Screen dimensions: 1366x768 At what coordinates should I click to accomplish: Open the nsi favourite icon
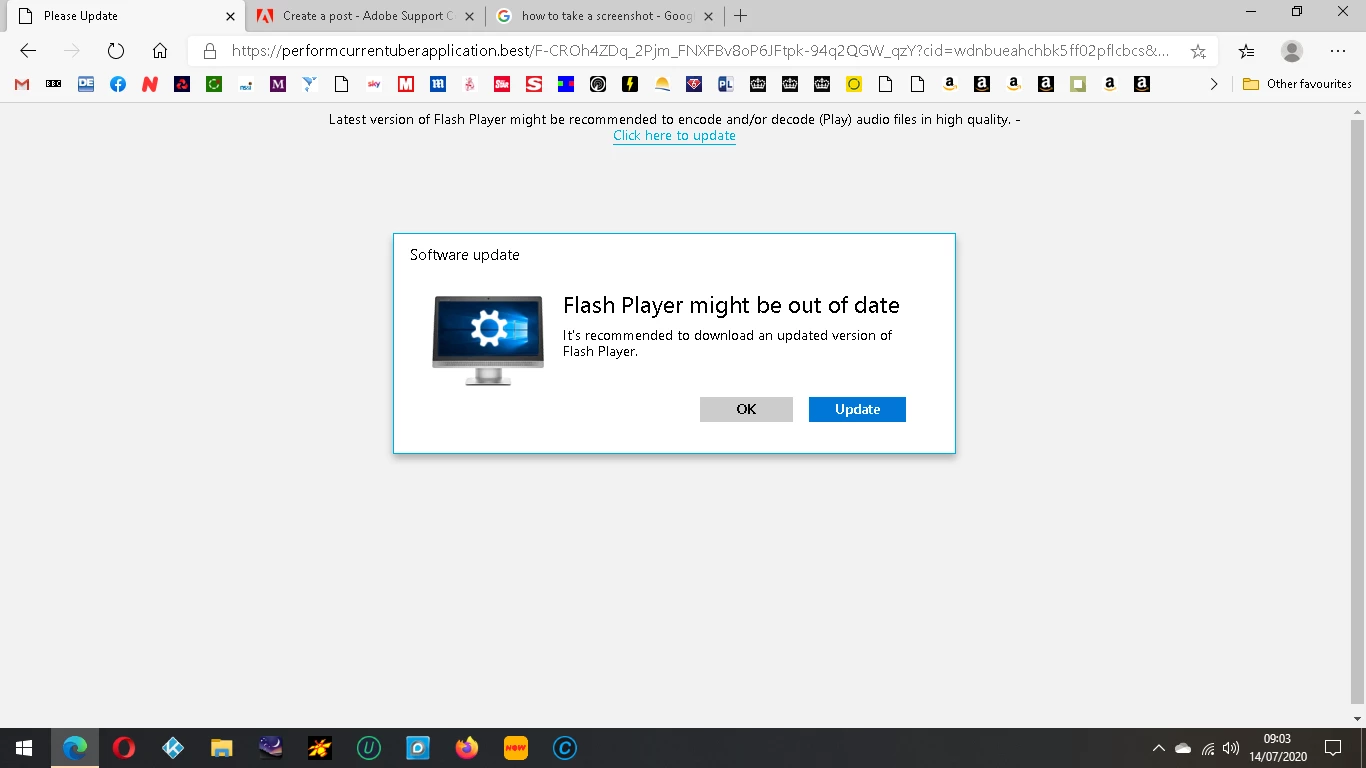click(x=246, y=85)
